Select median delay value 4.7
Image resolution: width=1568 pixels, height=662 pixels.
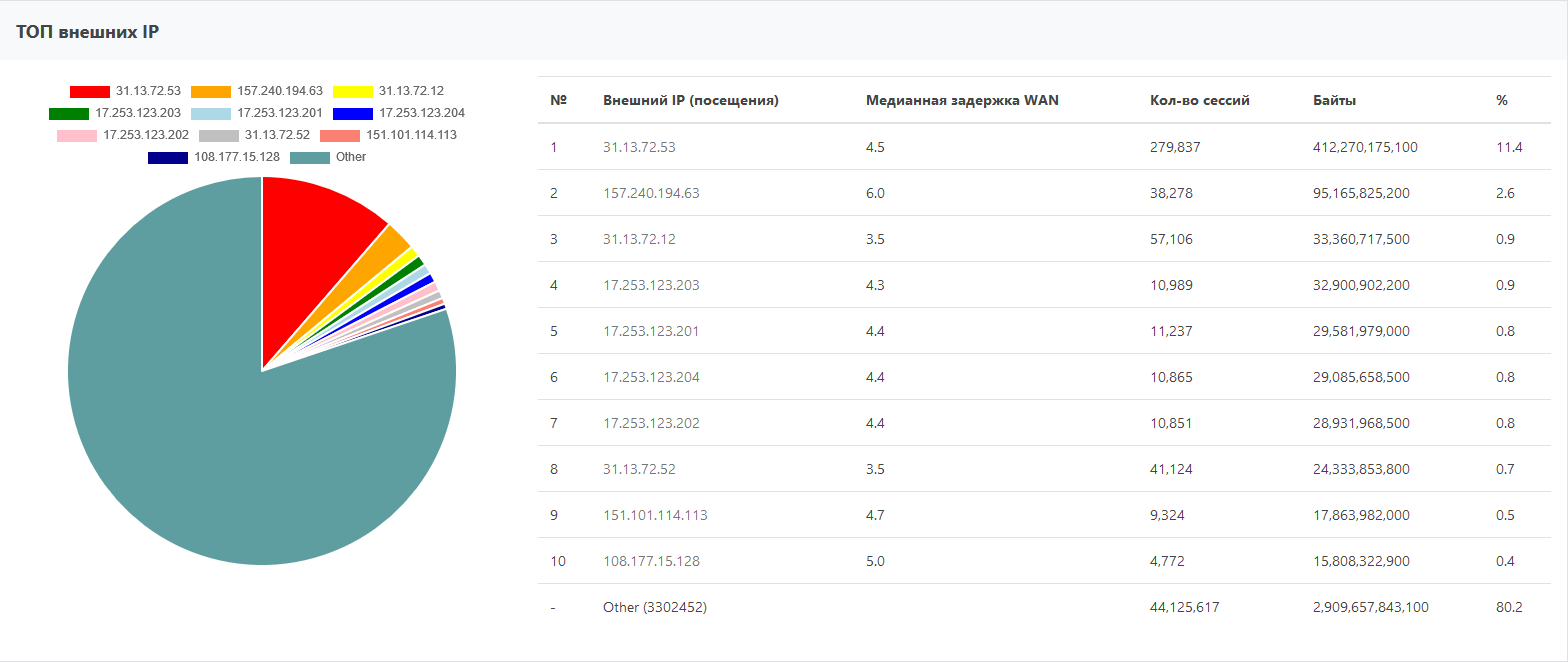click(875, 515)
